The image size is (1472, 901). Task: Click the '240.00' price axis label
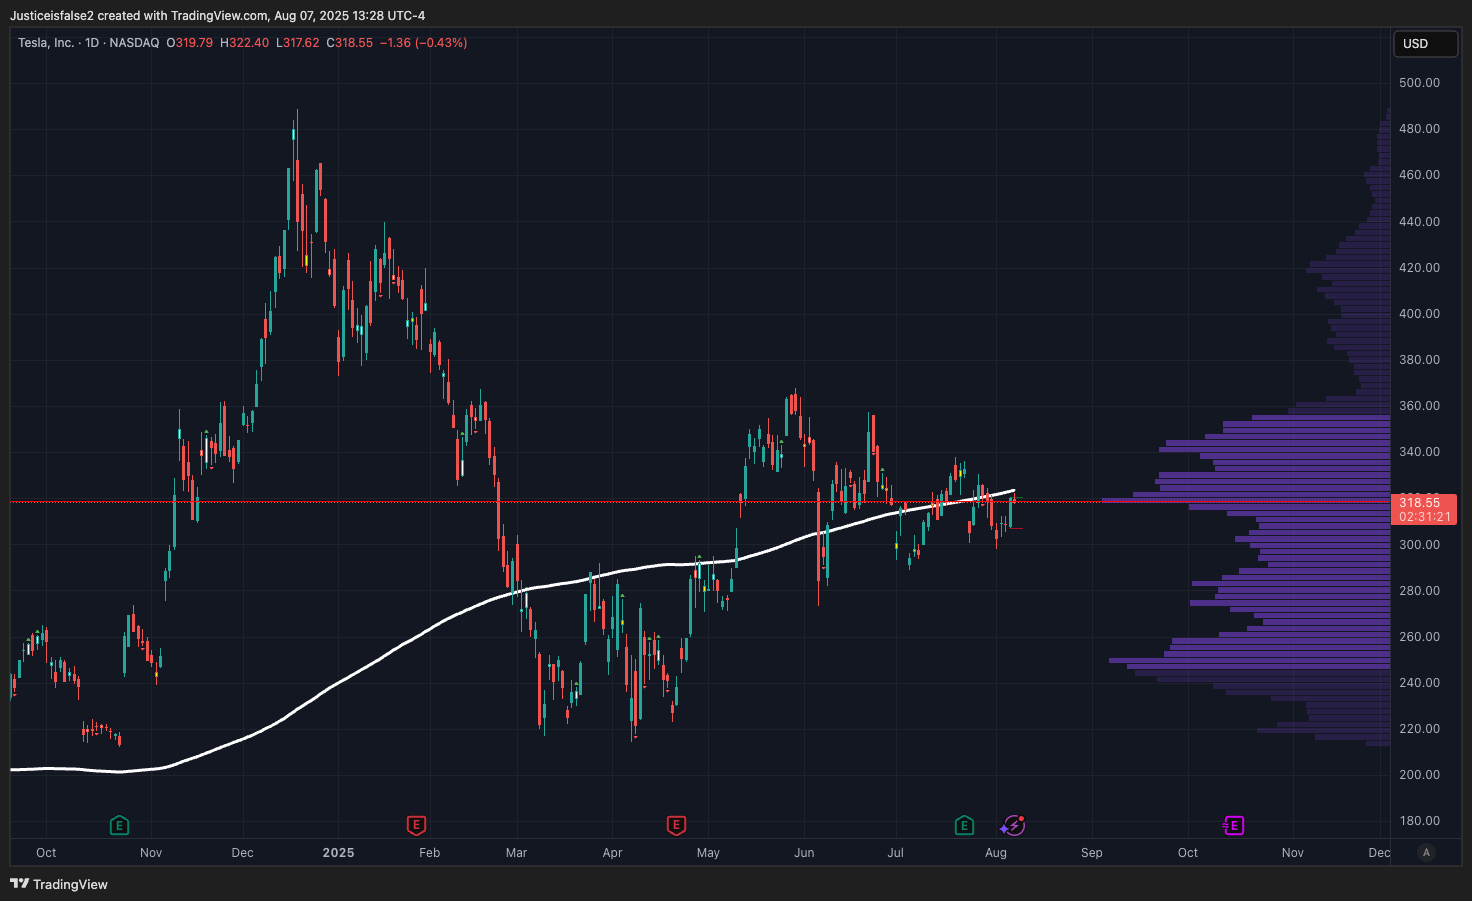[1419, 683]
